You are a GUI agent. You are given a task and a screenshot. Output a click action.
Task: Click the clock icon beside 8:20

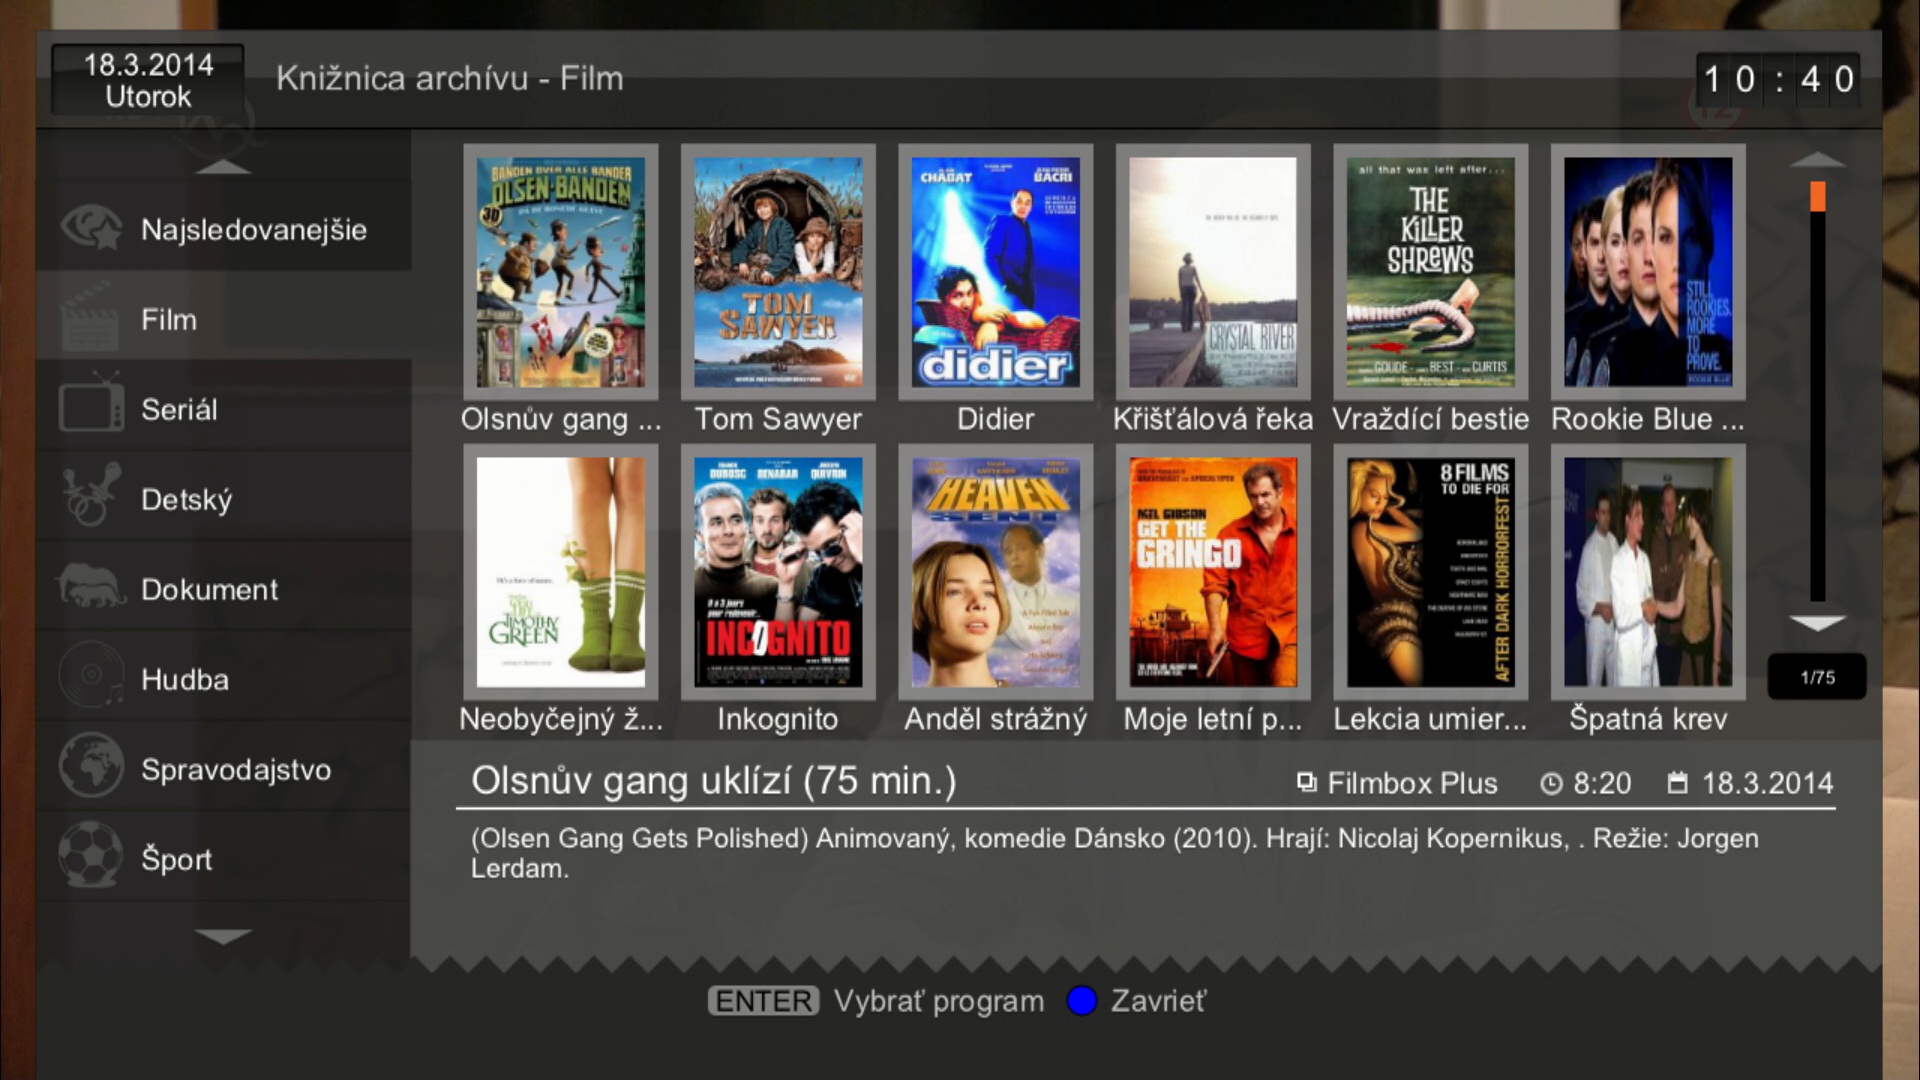click(1551, 784)
